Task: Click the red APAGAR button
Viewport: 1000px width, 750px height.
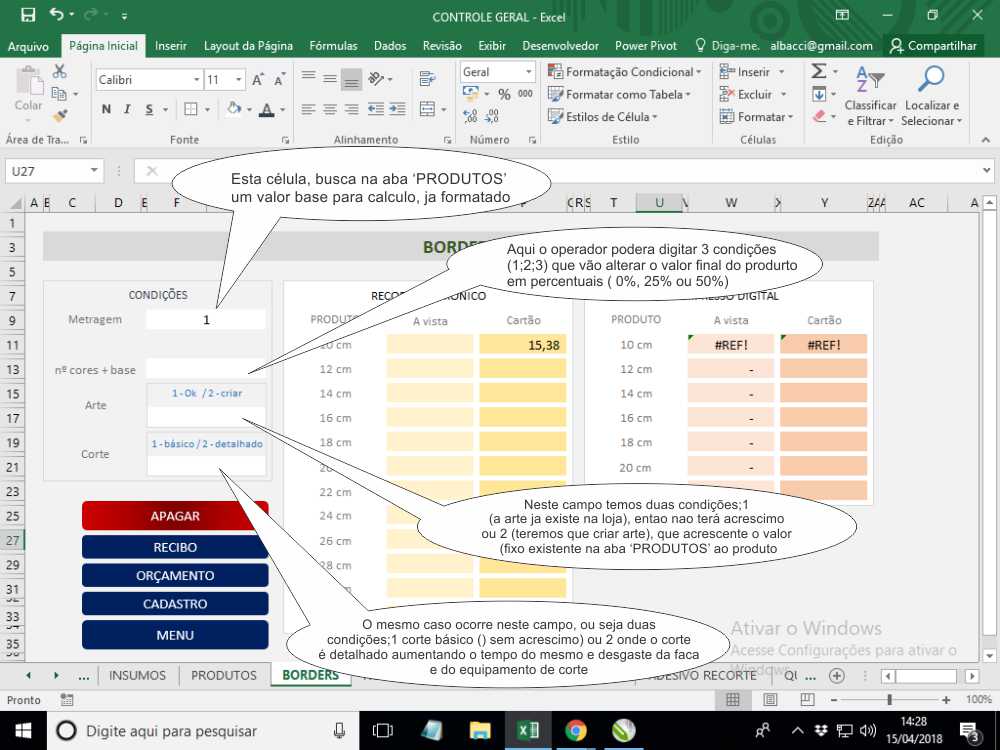Action: click(x=175, y=515)
